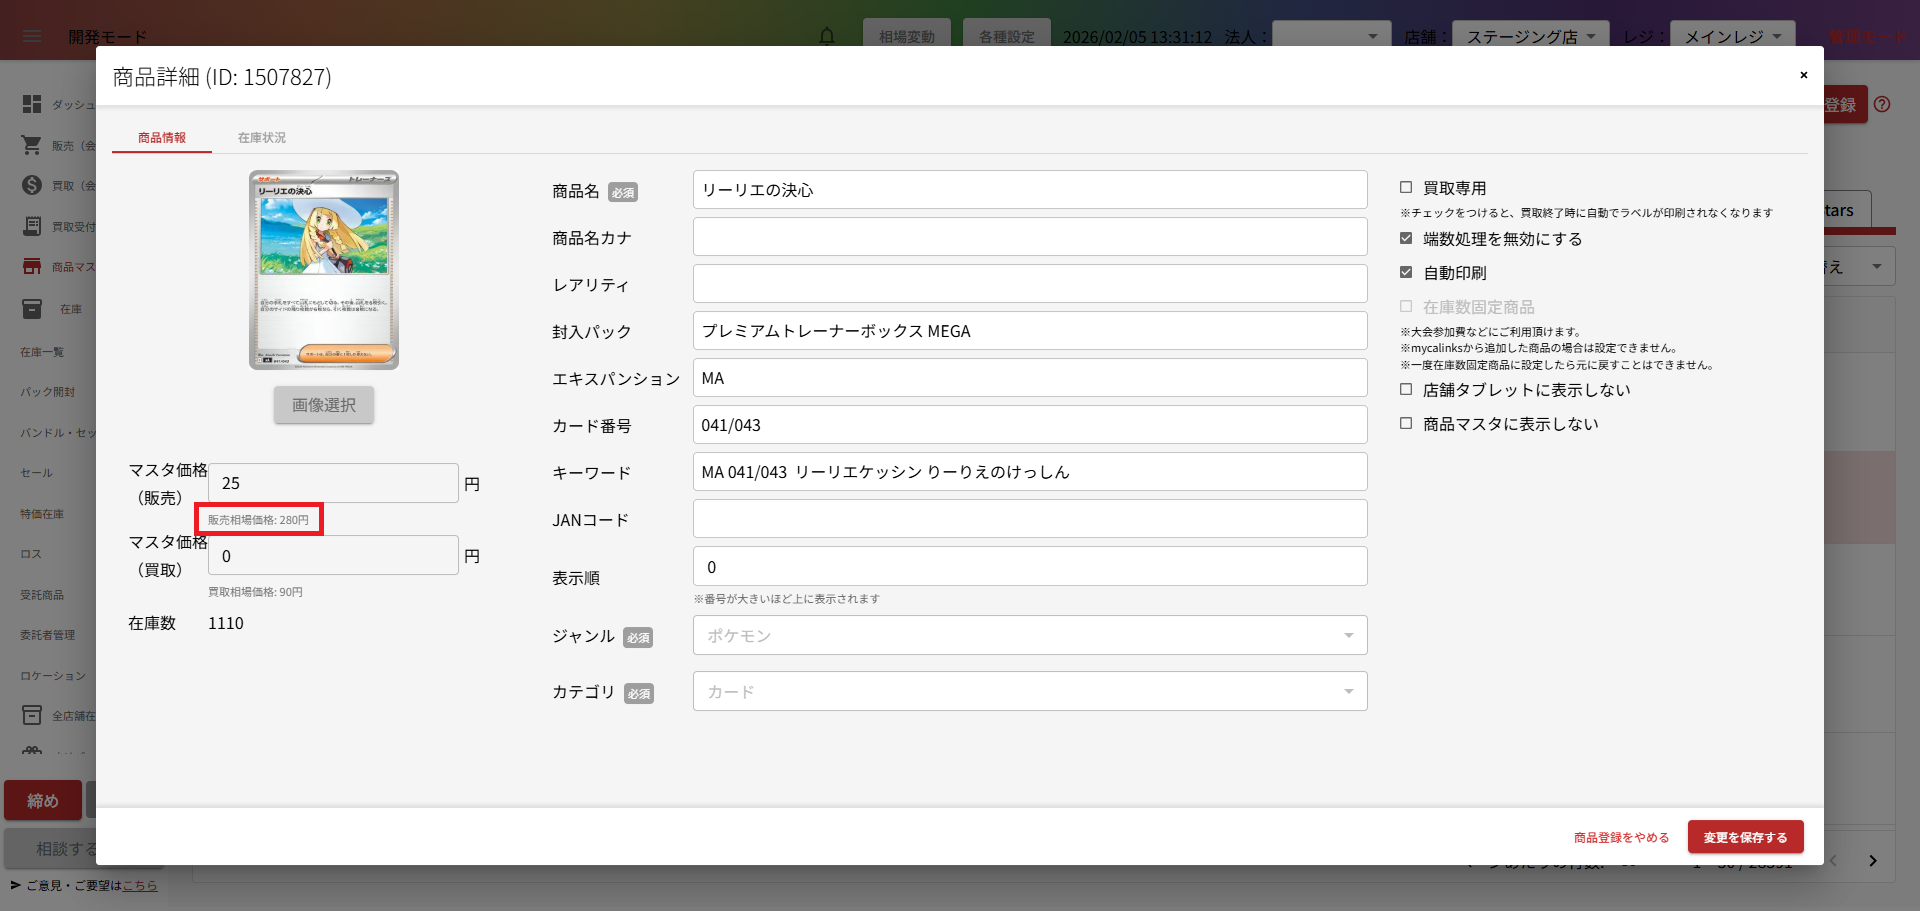Enable the 買取専用 checkbox
The width and height of the screenshot is (1920, 911).
[x=1406, y=187]
